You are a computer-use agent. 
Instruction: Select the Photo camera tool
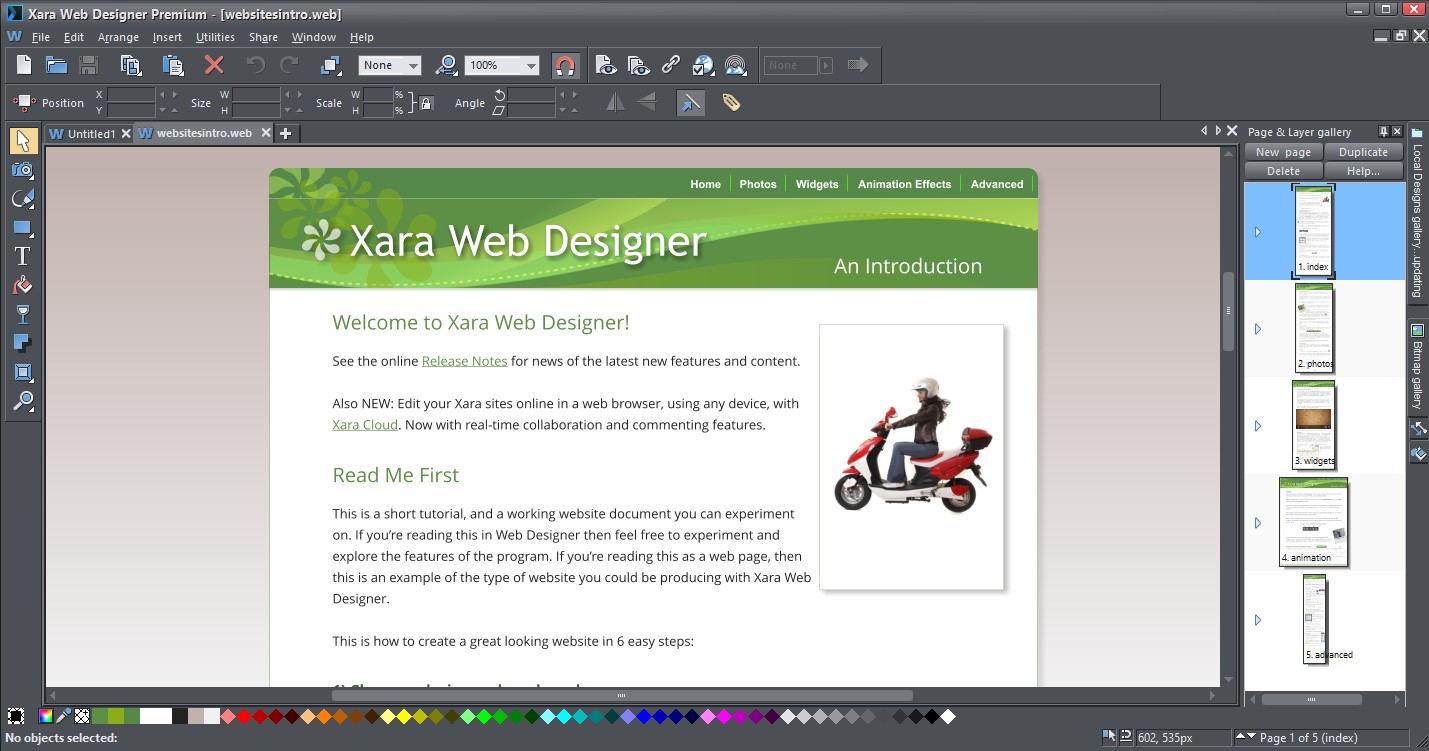click(23, 170)
